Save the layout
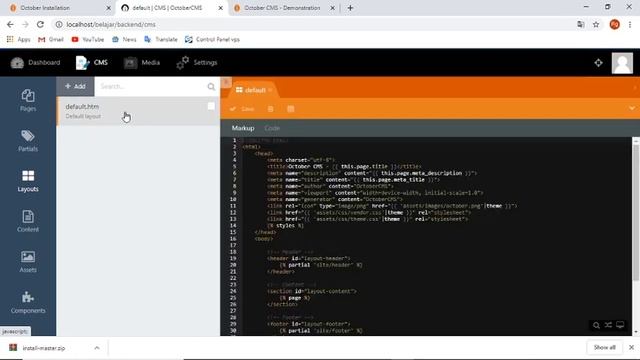Viewport: 640px width, 360px height. click(242, 109)
